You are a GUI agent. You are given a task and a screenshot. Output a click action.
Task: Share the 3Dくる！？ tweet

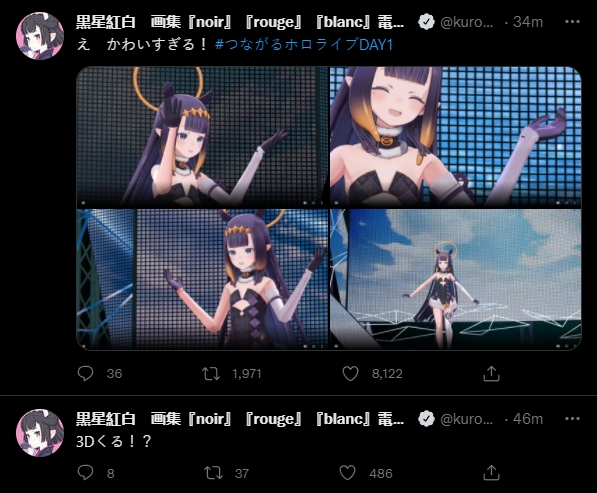pos(491,473)
